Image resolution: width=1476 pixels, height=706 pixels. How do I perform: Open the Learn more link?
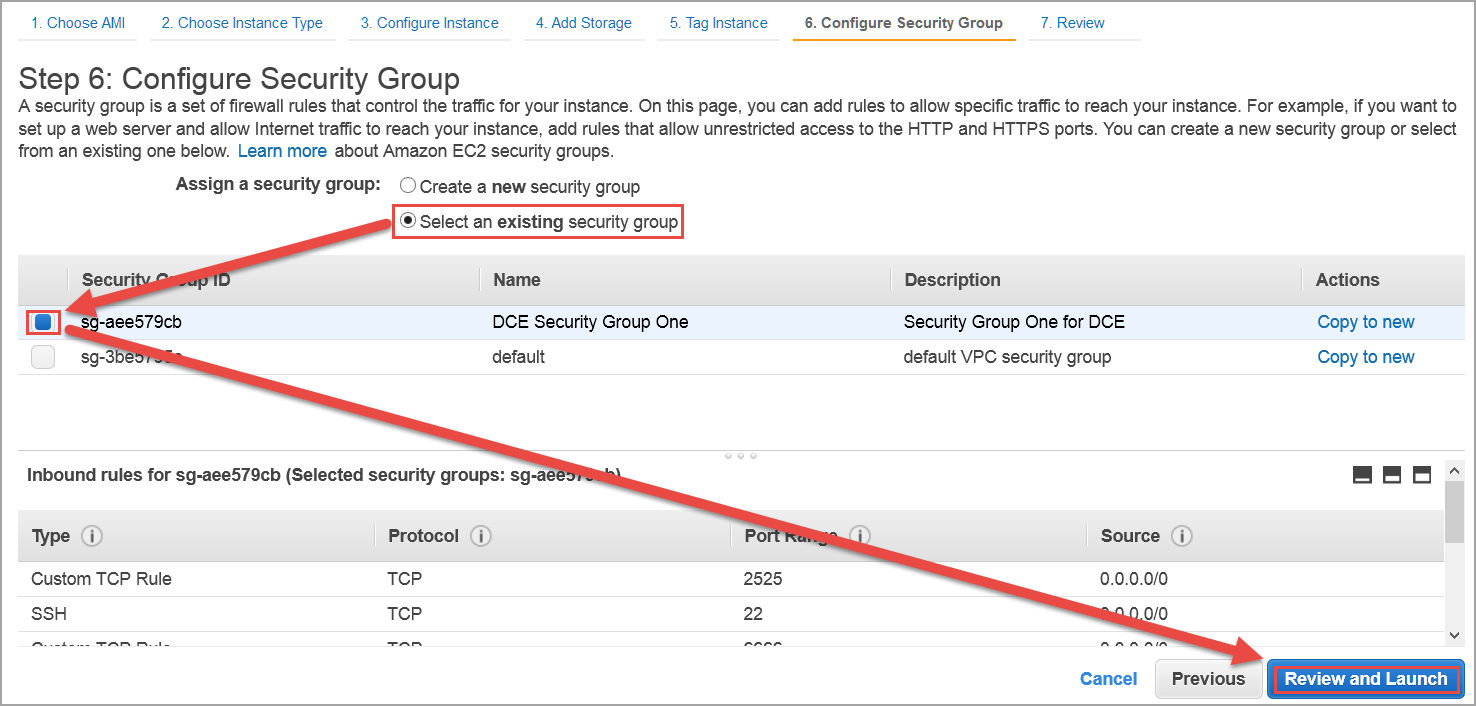pos(282,151)
